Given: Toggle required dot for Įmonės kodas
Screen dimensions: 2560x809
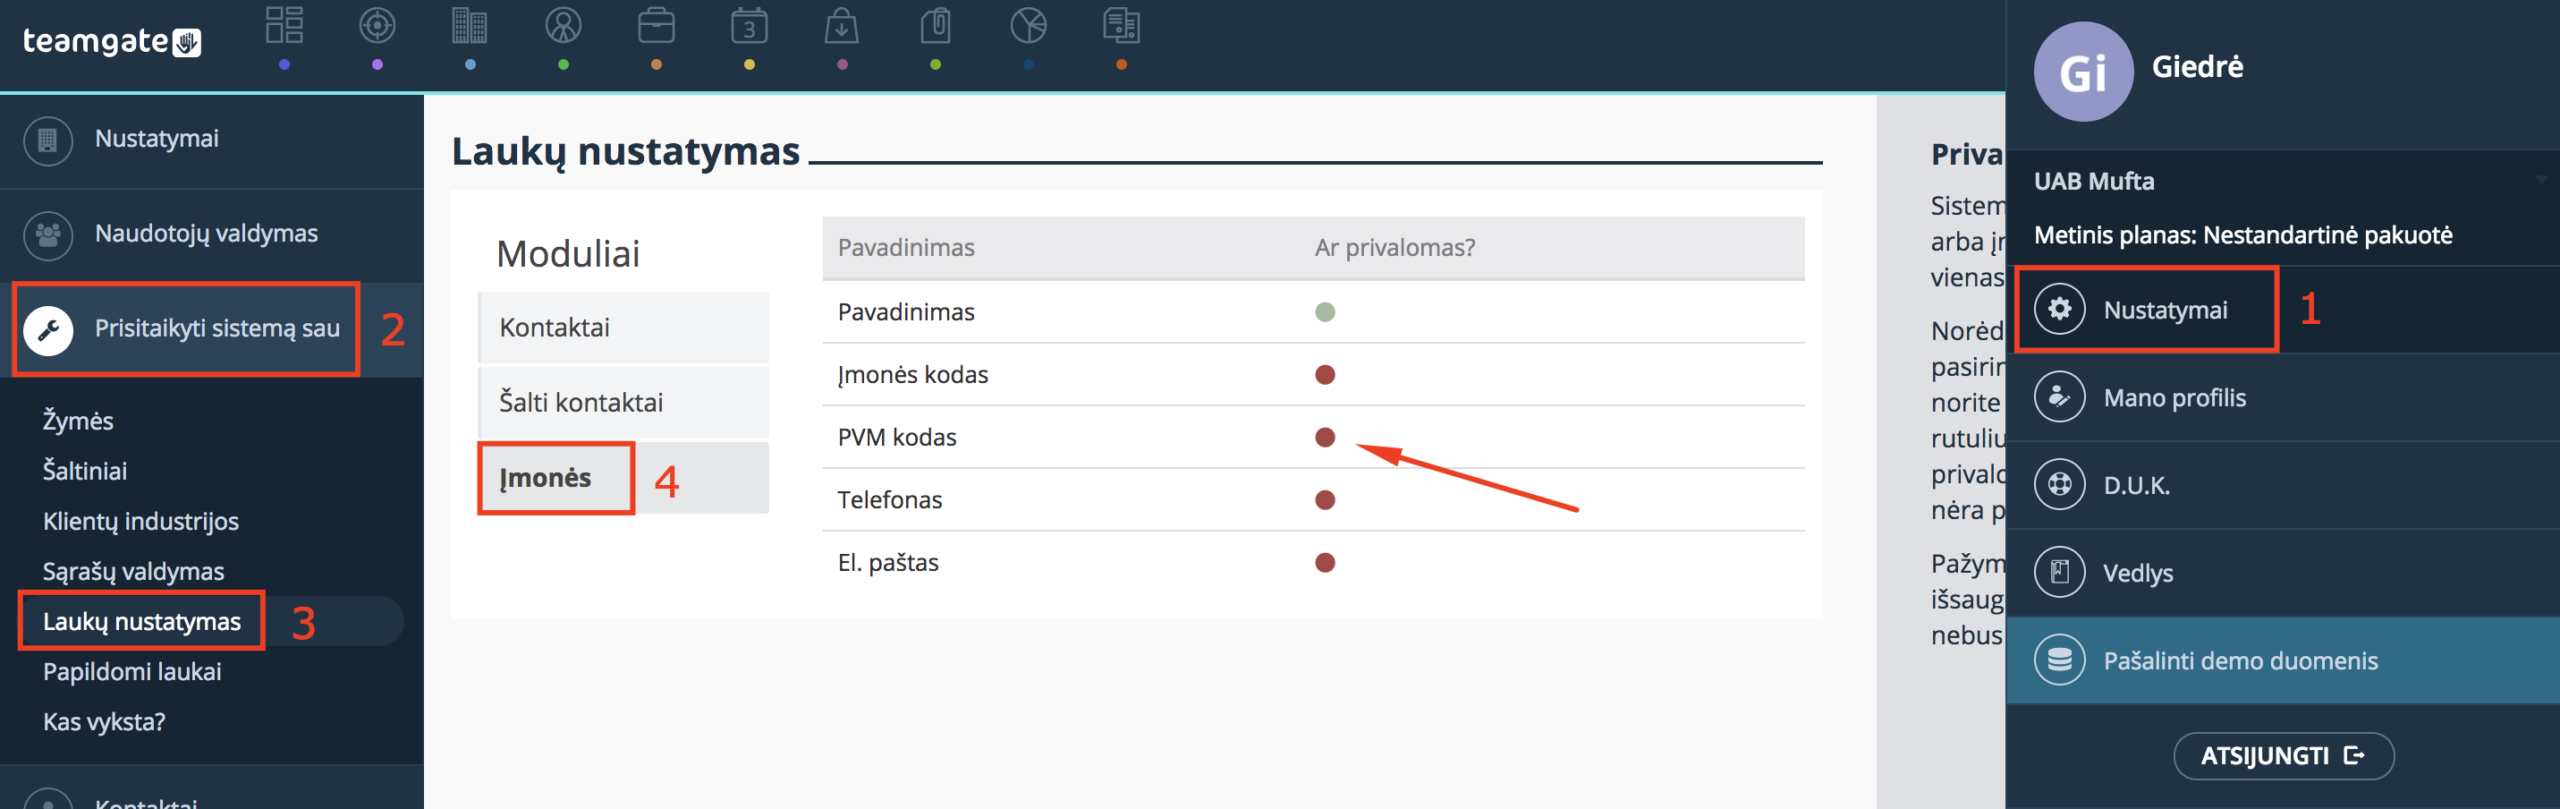Looking at the screenshot, I should (x=1325, y=375).
